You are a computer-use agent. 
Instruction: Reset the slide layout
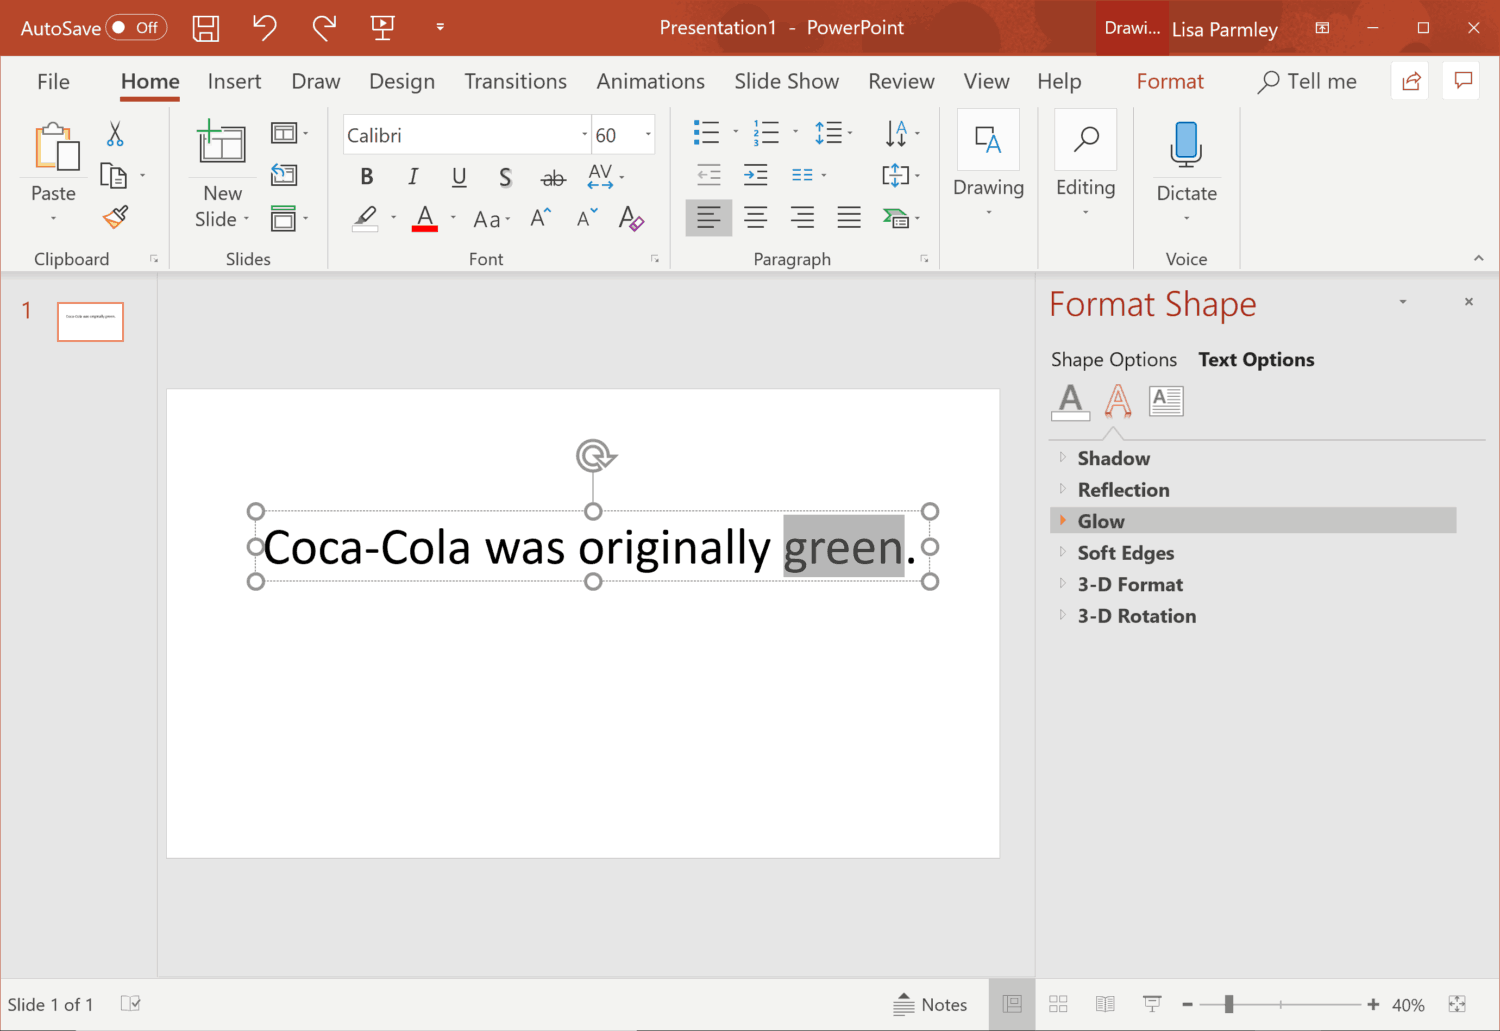coord(284,175)
